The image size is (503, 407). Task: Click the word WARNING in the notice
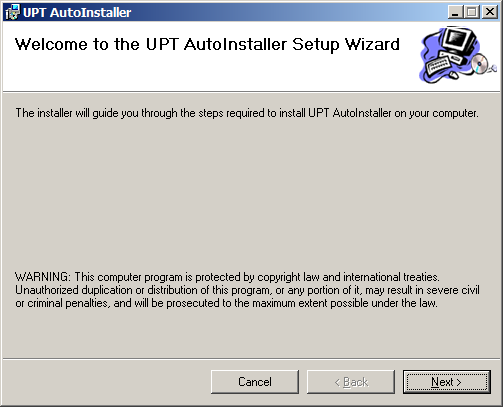coord(42,277)
